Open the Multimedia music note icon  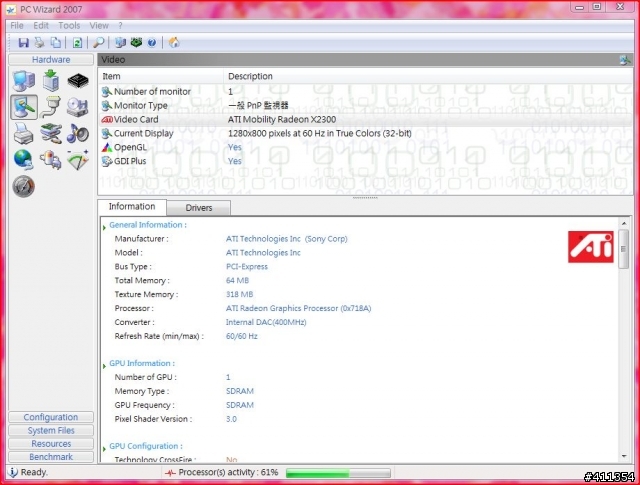pyautogui.click(x=78, y=133)
